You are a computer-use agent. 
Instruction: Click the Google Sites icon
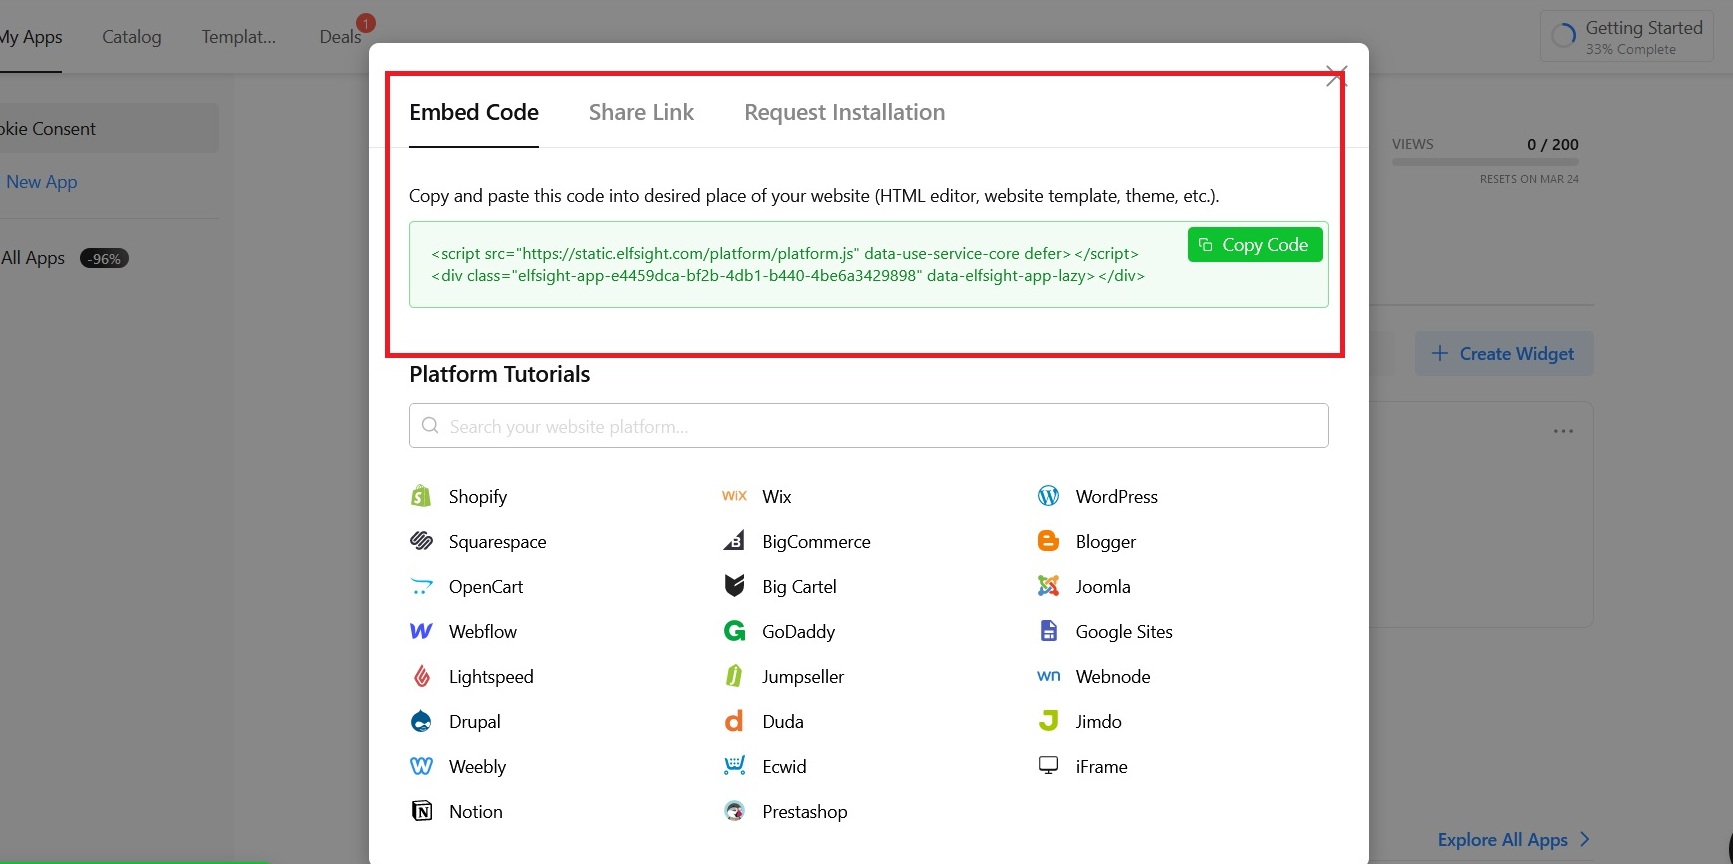(x=1048, y=631)
